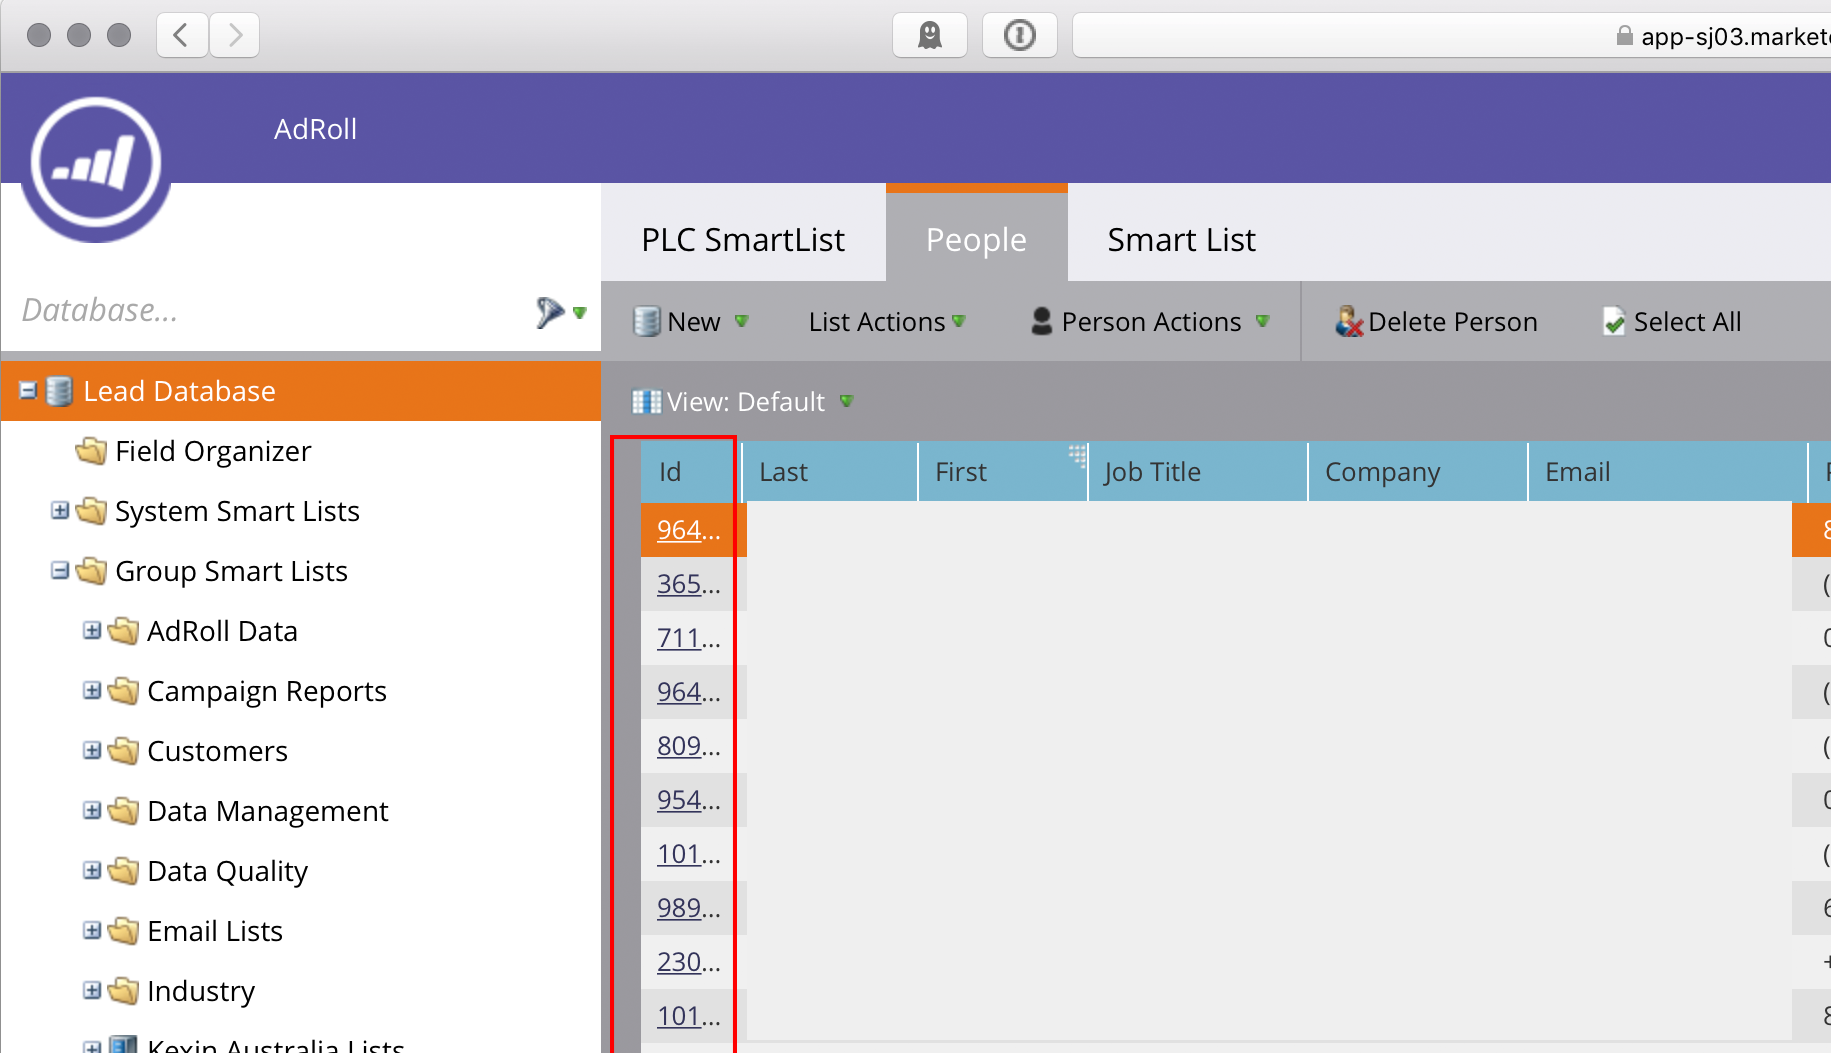Click the Select All checkmark icon
The image size is (1831, 1053).
(1614, 321)
